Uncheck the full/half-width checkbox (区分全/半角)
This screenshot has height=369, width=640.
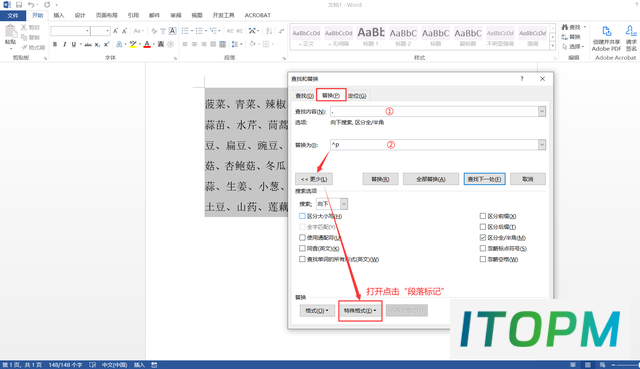coord(483,238)
